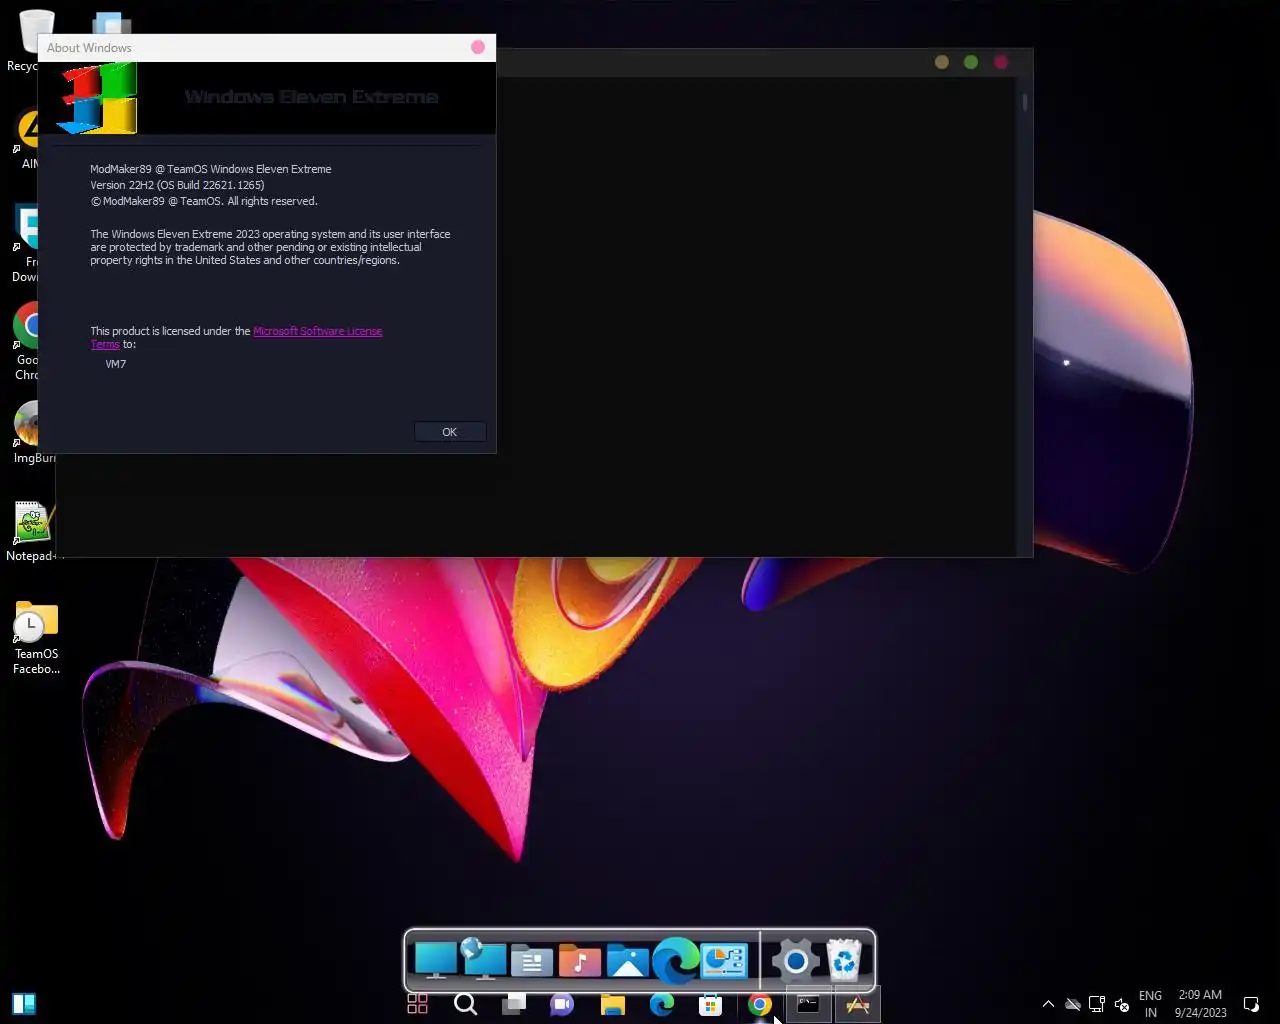This screenshot has height=1024, width=1280.
Task: Select the Google Chrome desktop shortcut
Action: coord(28,340)
